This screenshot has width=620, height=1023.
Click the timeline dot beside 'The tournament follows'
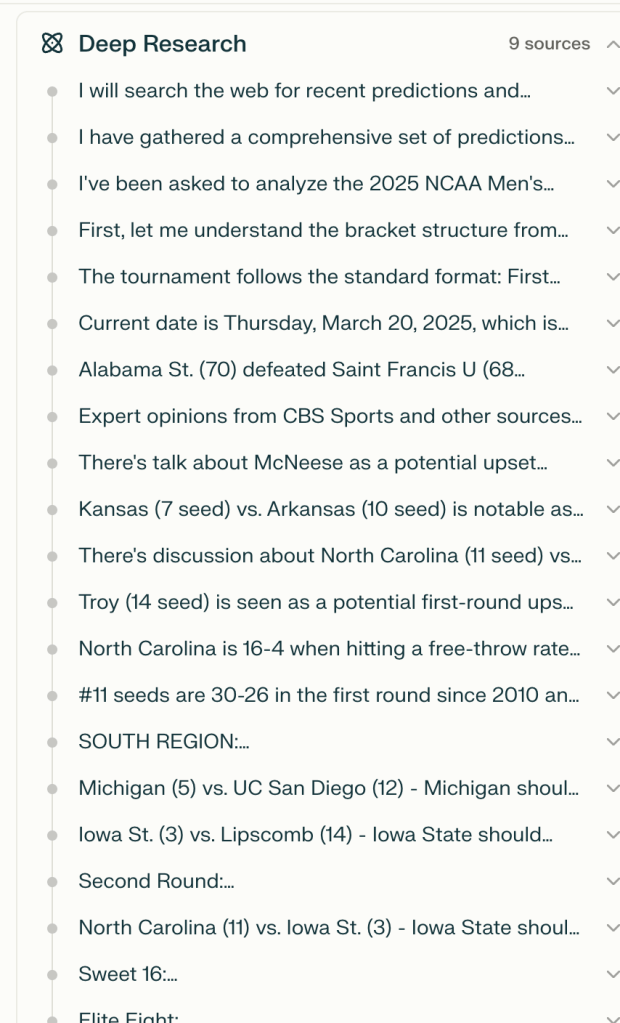tap(52, 277)
